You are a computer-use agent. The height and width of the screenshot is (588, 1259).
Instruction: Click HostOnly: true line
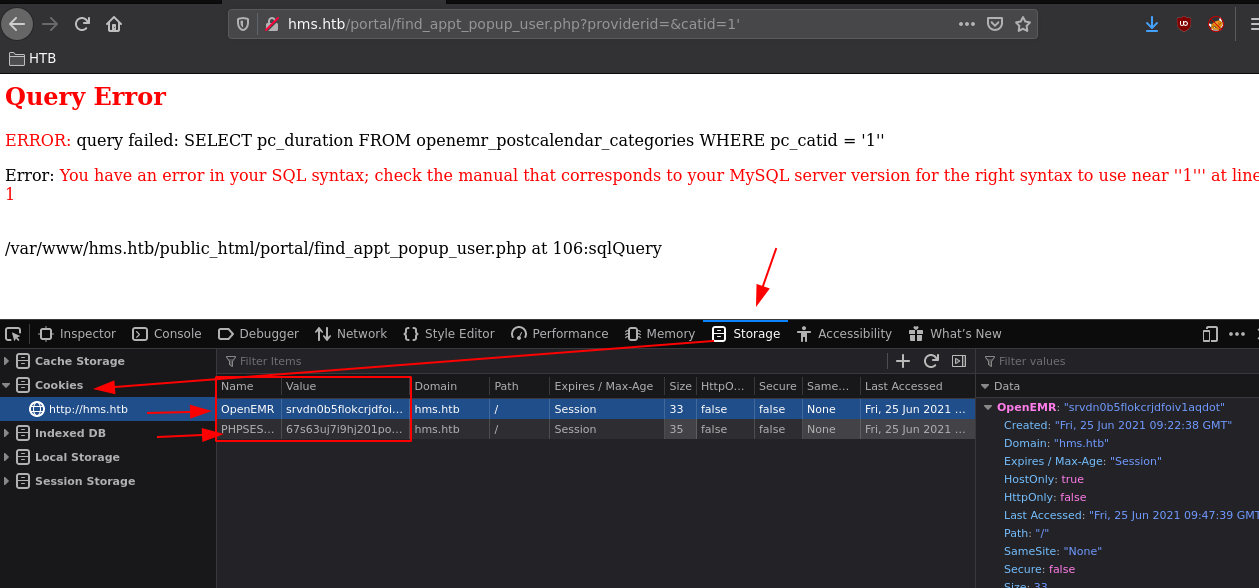1043,479
